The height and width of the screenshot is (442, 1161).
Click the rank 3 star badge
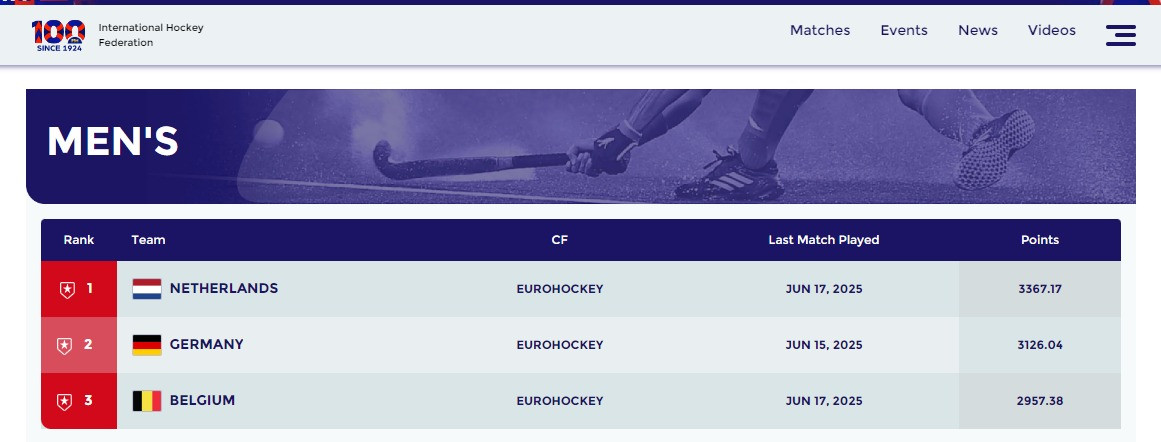[x=64, y=401]
